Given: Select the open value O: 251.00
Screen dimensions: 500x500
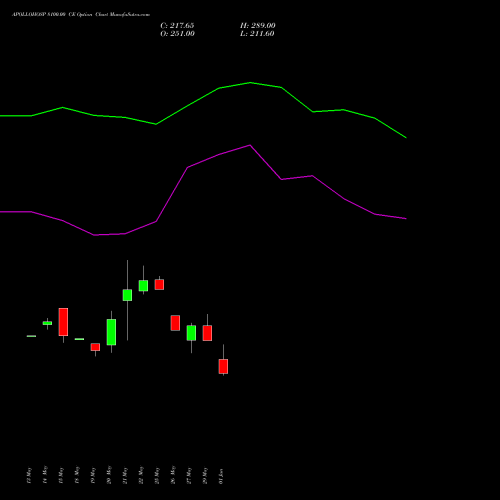Looking at the screenshot, I should pos(177,34).
